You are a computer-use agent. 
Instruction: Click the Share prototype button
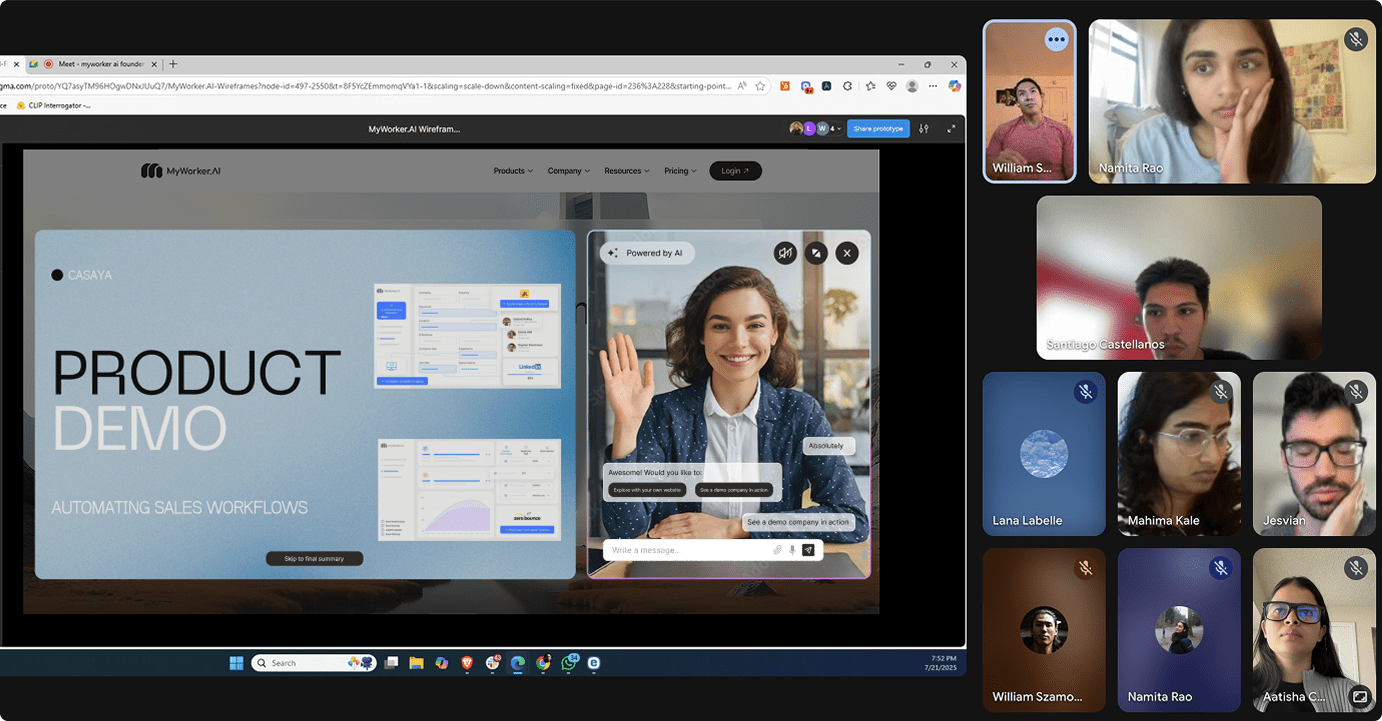pyautogui.click(x=877, y=128)
